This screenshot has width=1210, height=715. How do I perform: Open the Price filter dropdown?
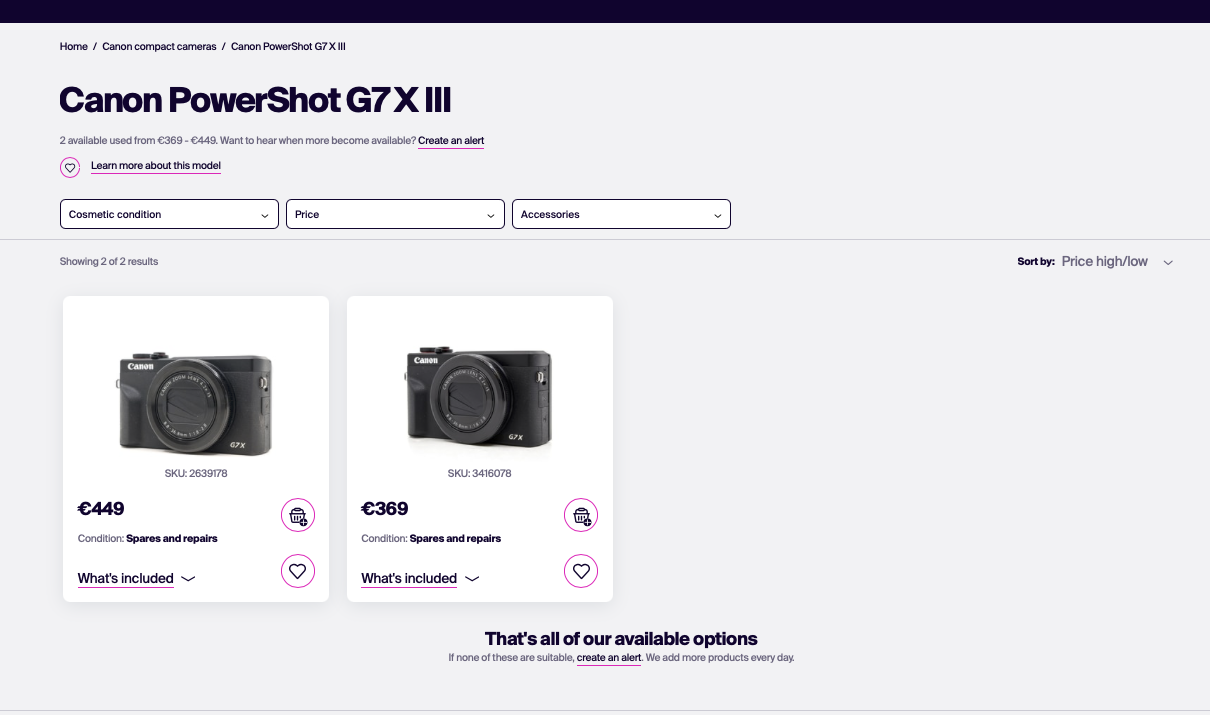(395, 214)
